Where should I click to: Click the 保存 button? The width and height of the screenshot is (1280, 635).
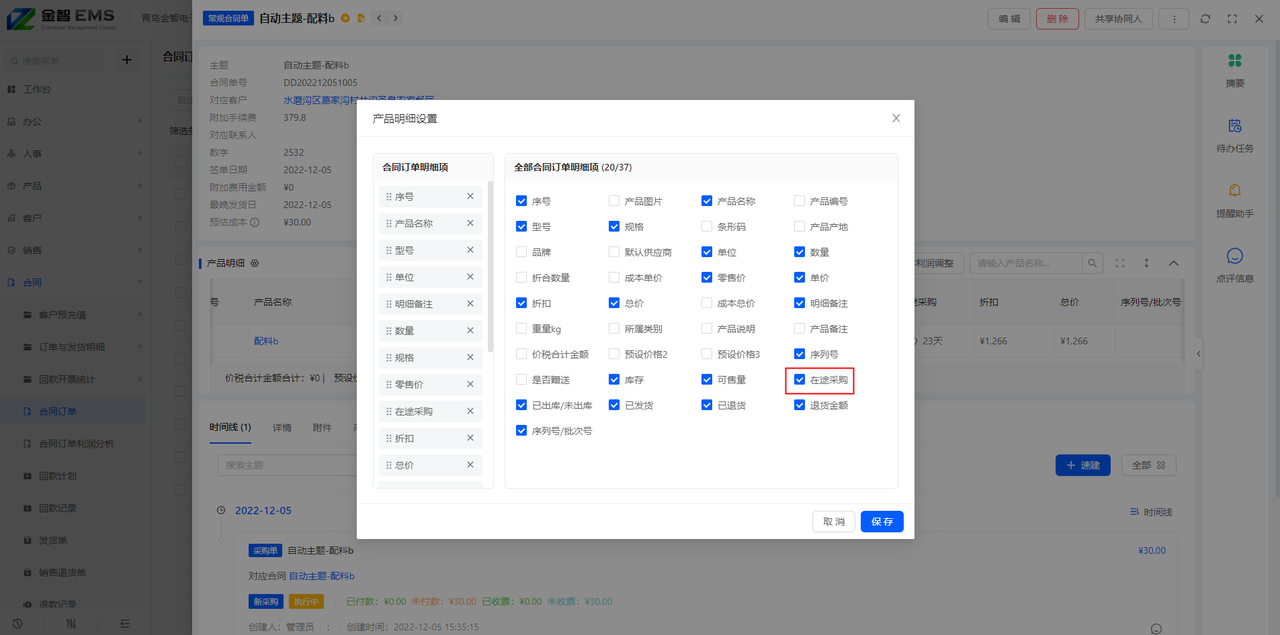(882, 521)
